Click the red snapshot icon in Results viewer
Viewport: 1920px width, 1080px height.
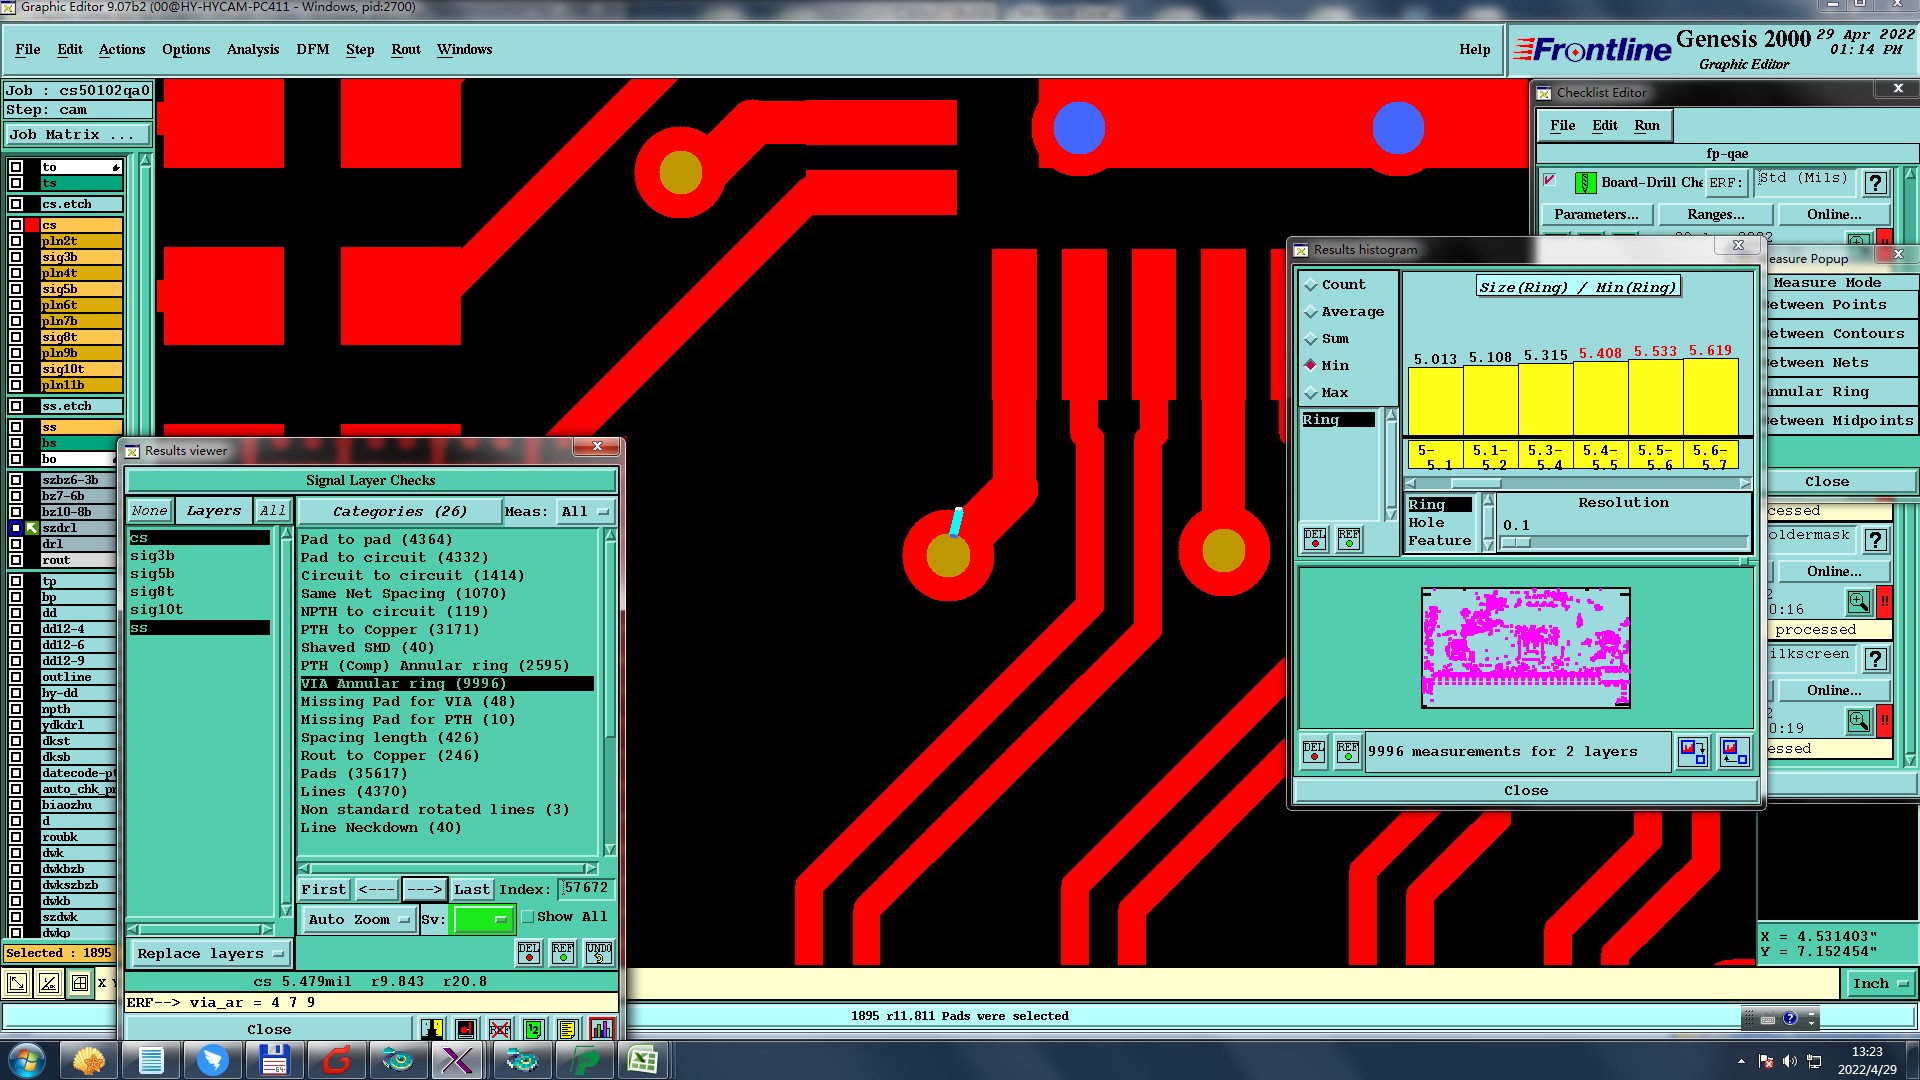tap(465, 1029)
